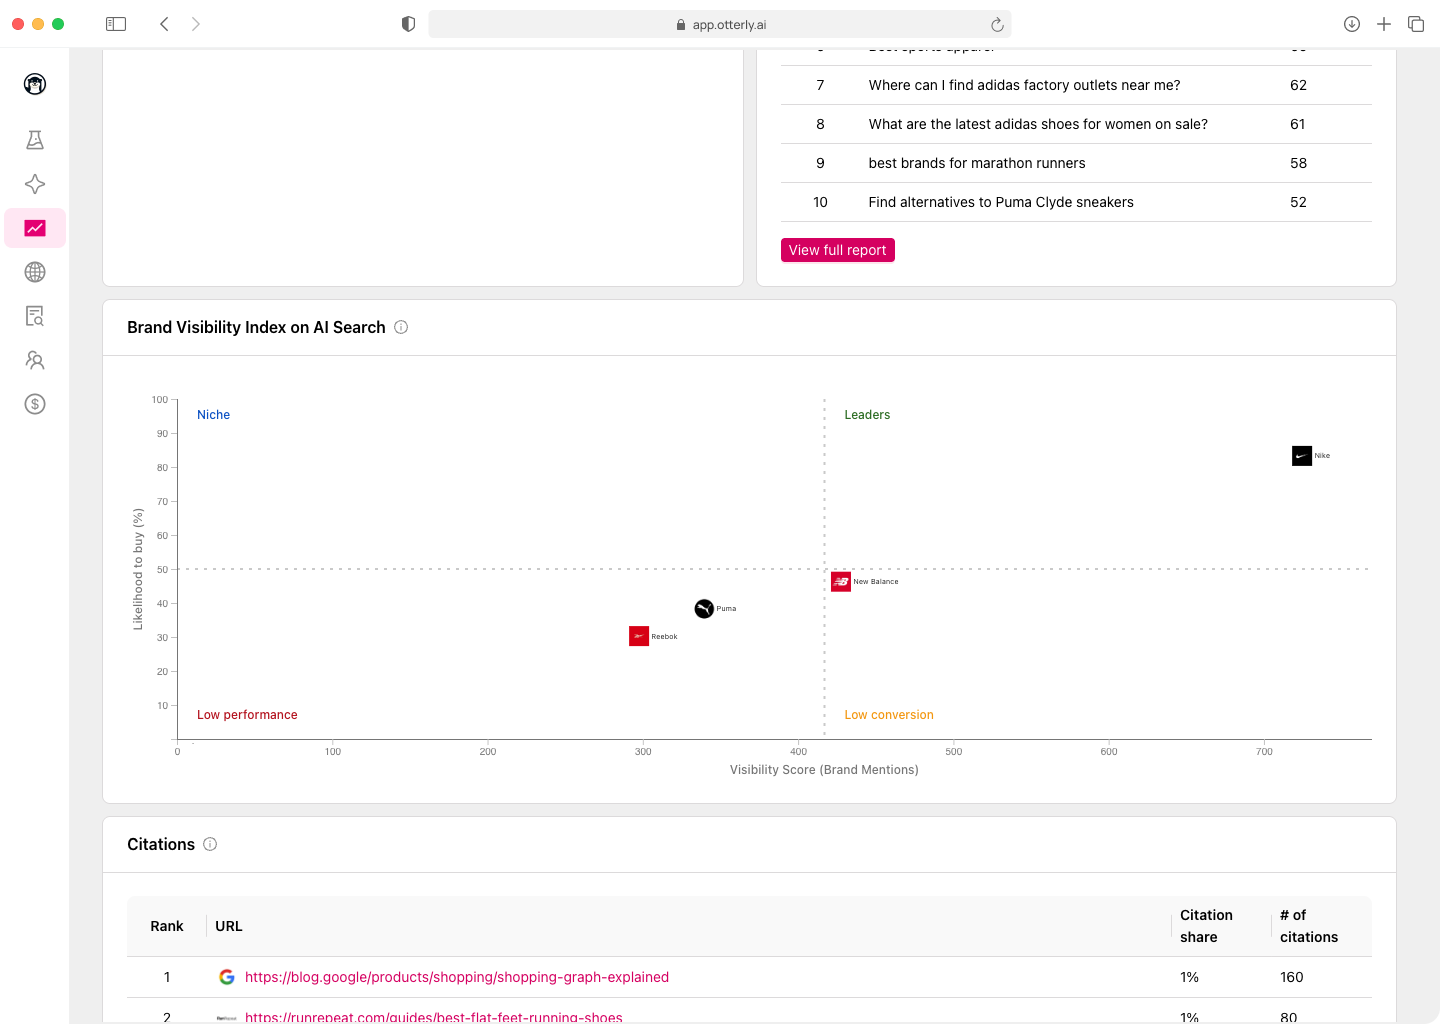
Task: Click info icon beside Citations heading
Action: click(x=210, y=844)
